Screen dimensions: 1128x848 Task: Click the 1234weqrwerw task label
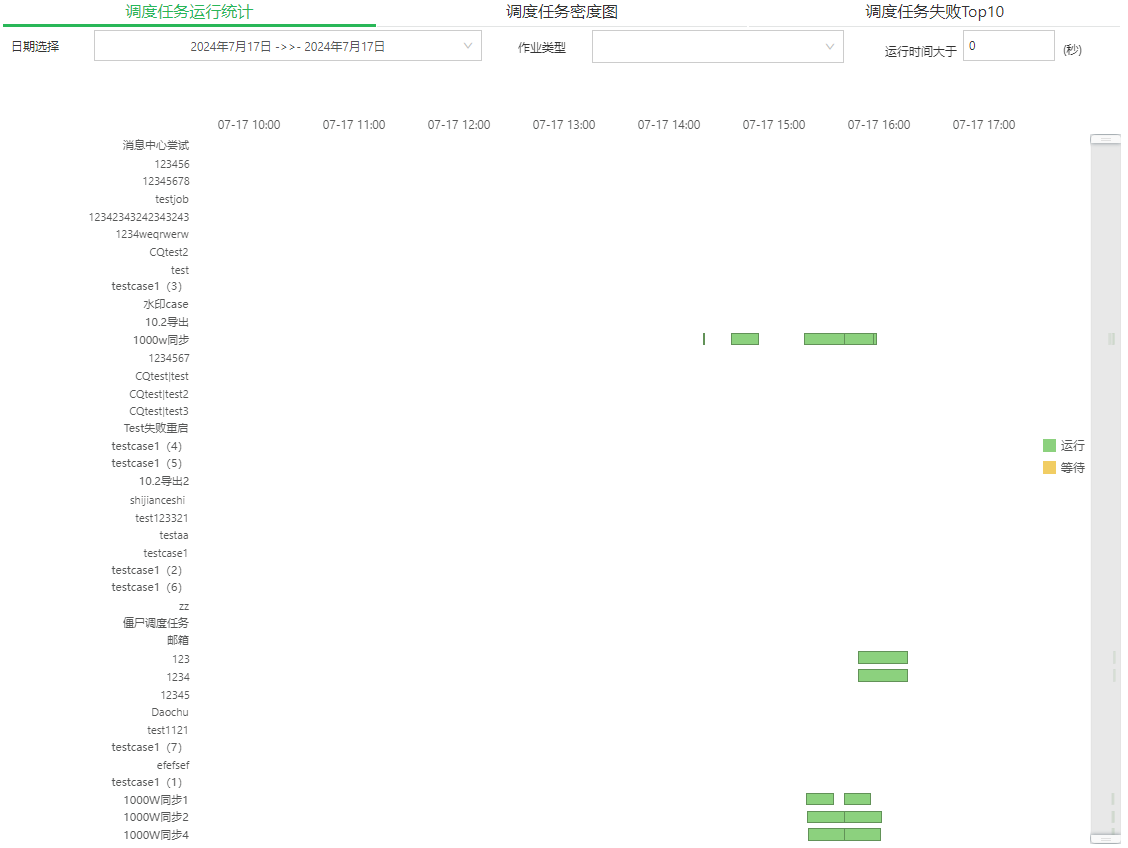point(153,234)
